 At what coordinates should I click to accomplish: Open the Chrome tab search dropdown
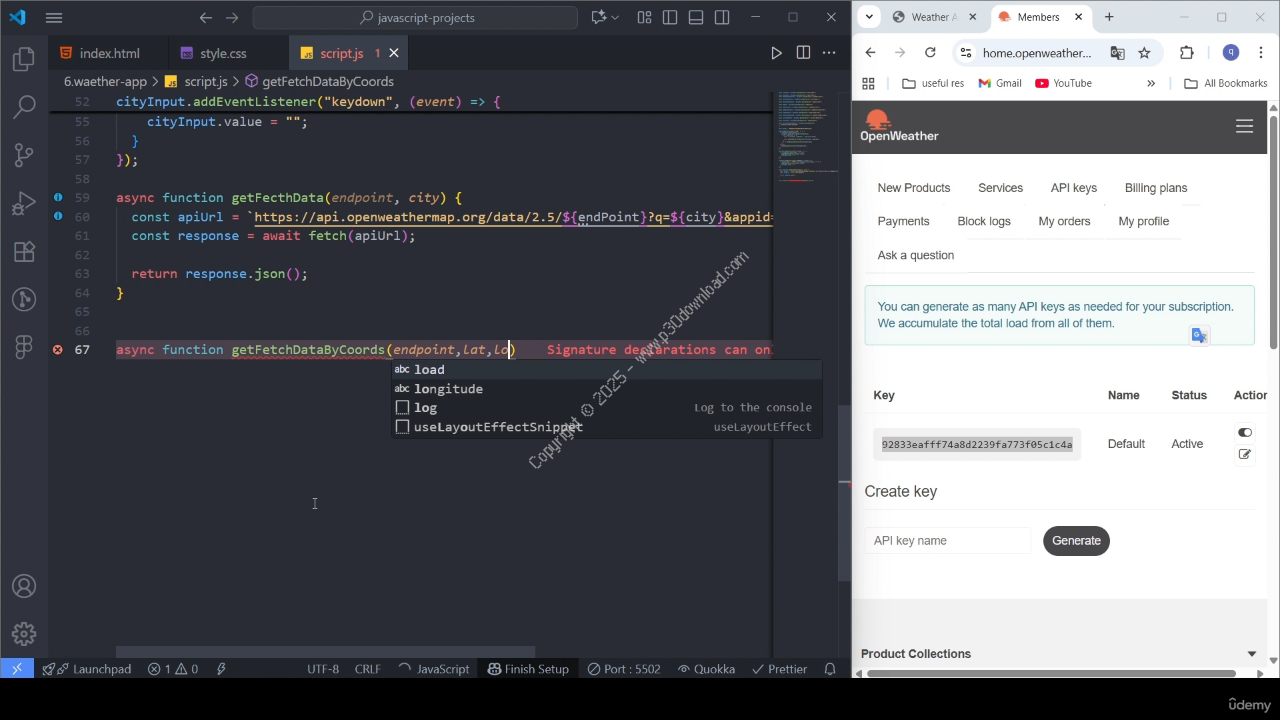pyautogui.click(x=869, y=17)
